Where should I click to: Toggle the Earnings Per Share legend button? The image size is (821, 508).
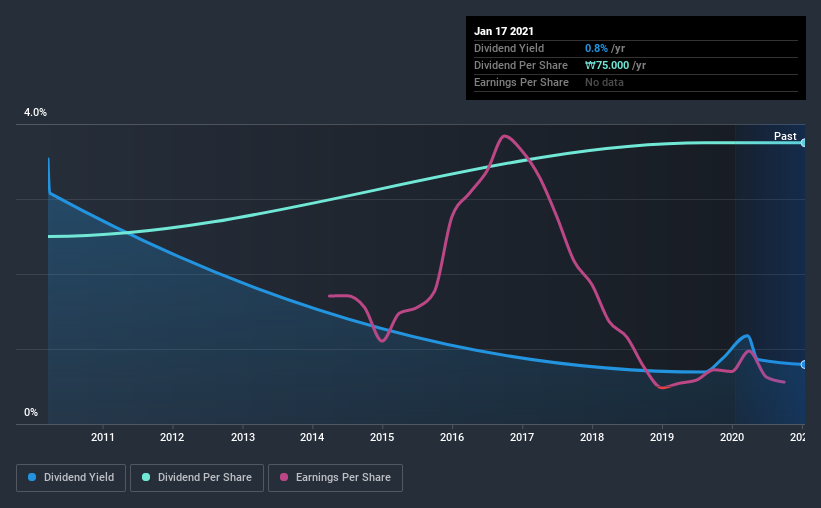tap(335, 478)
